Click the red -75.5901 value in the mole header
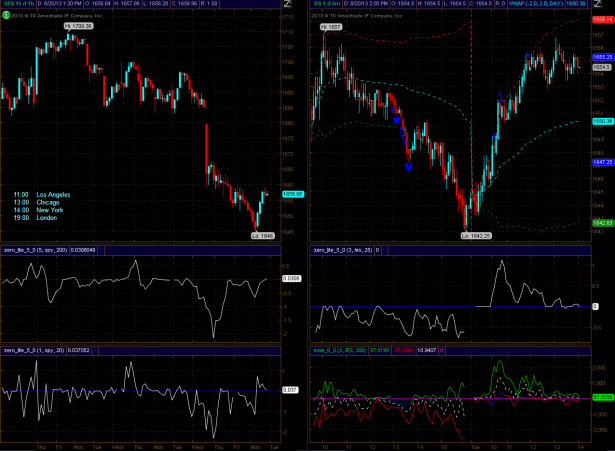Viewport: 615px width, 451px height. 404,350
